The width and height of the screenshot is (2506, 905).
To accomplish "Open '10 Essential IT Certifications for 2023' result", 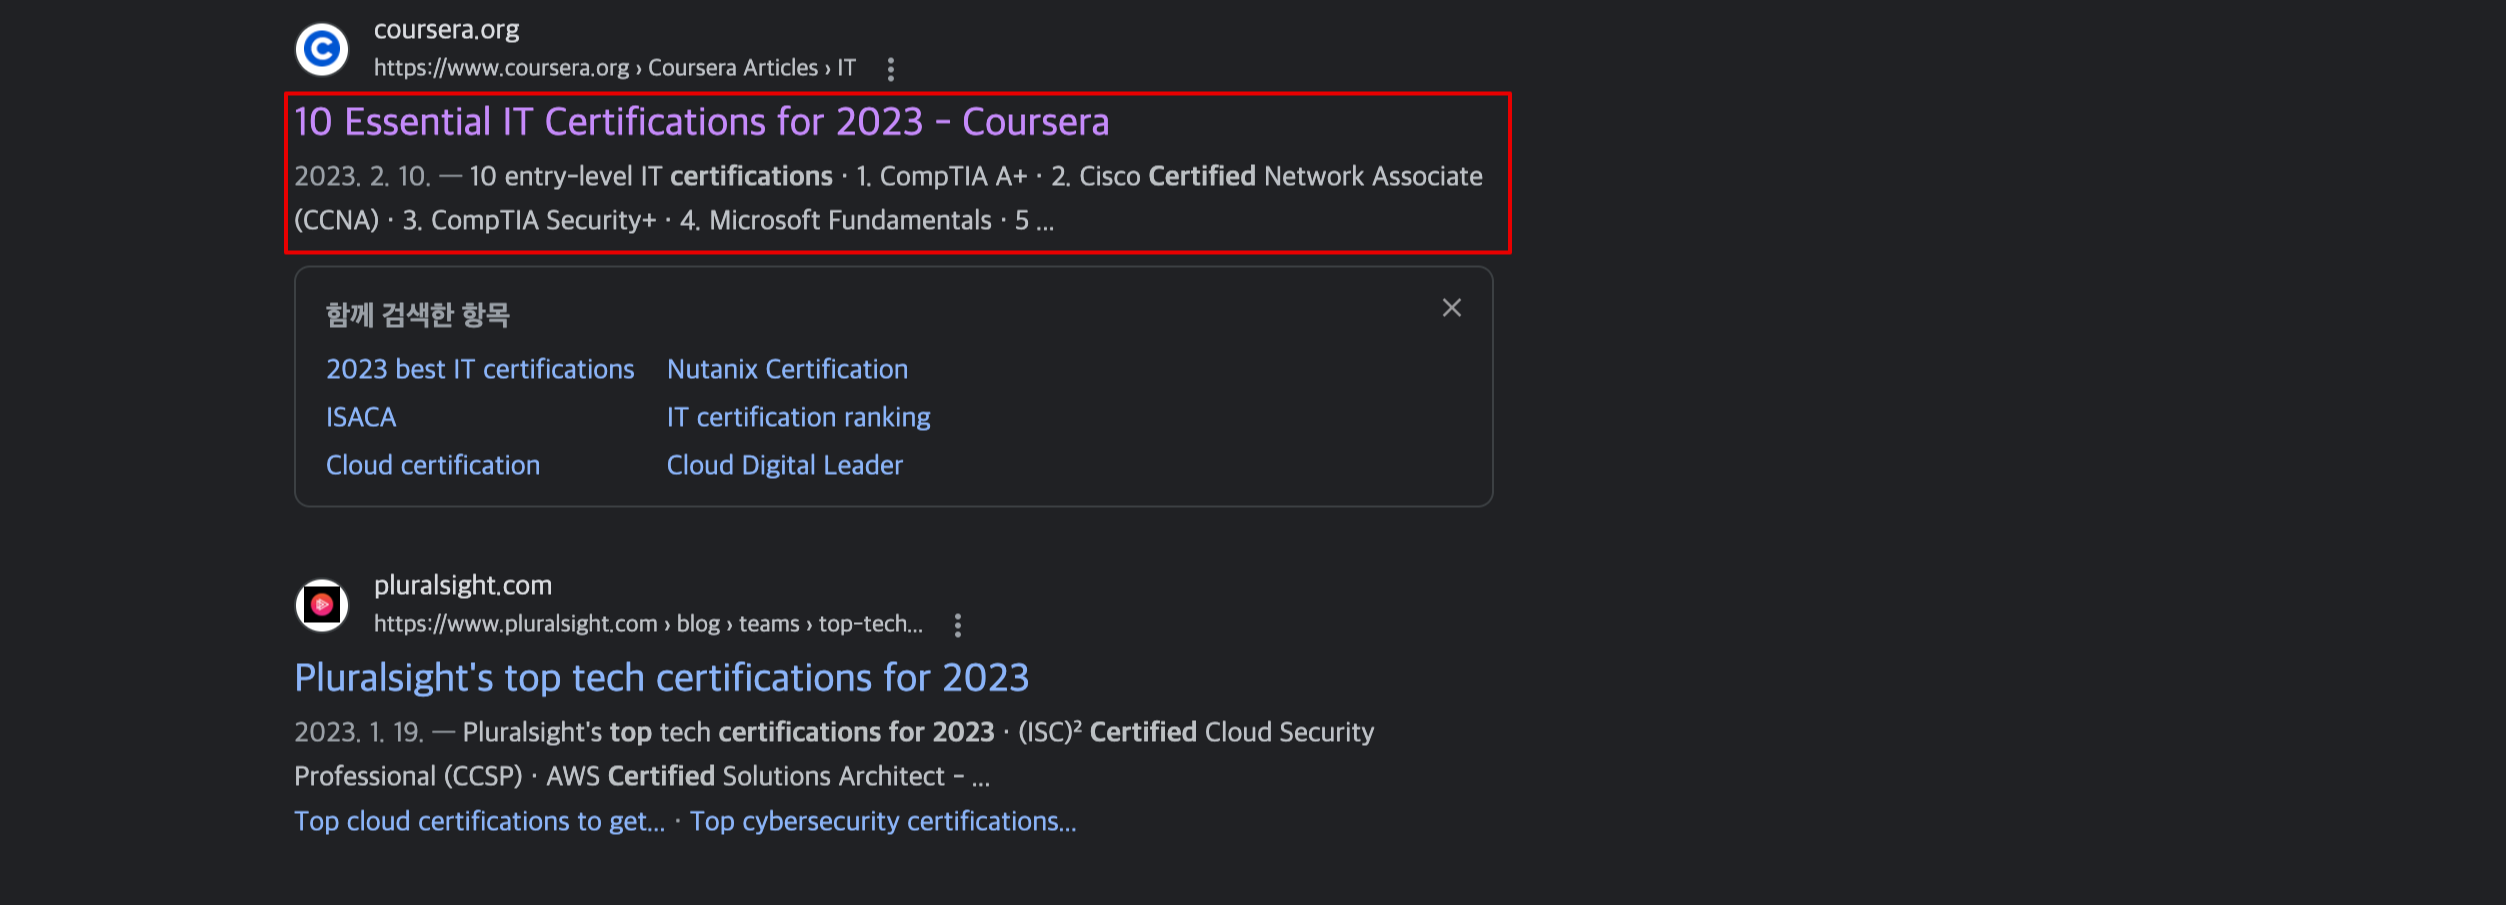I will click(701, 122).
